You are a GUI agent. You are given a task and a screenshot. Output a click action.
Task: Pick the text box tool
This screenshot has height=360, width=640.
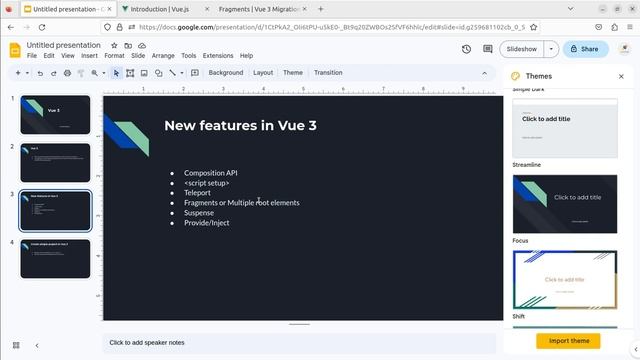point(130,73)
